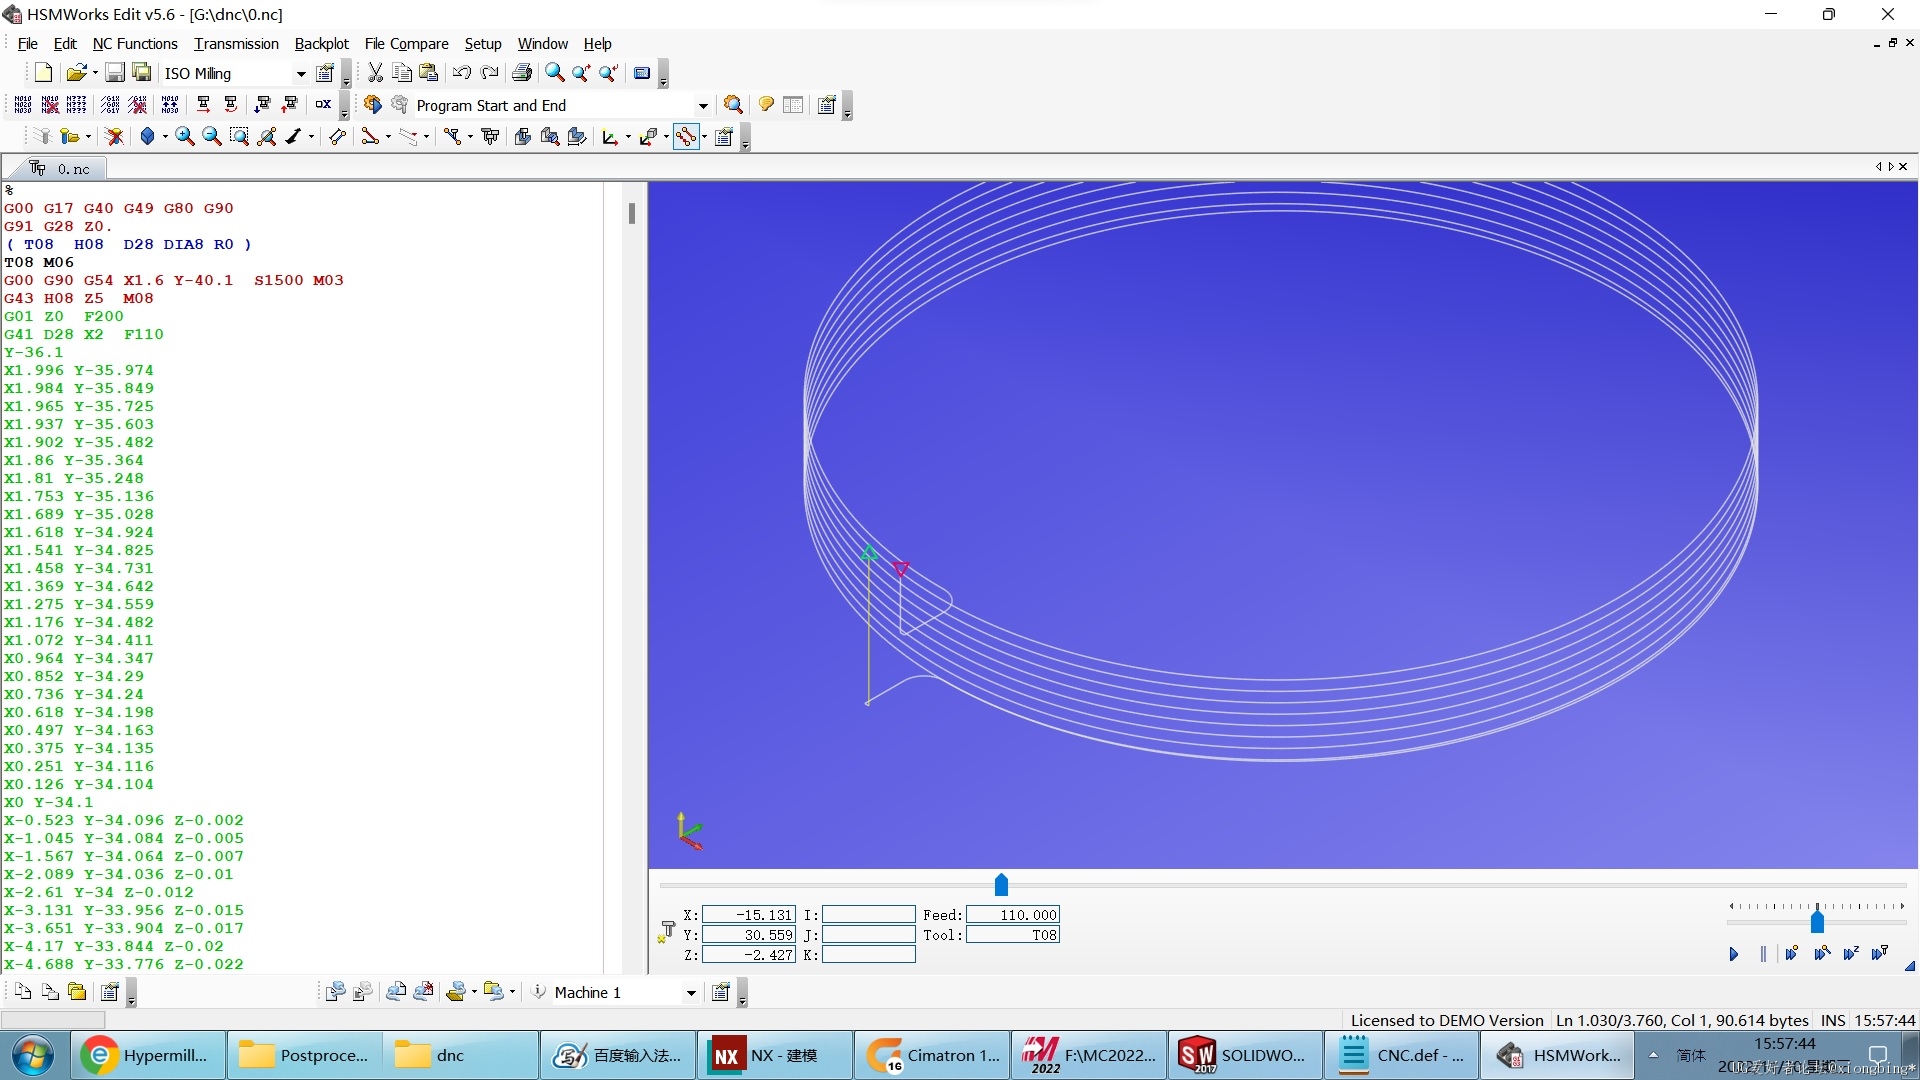Insert block numbers with the N010 icon
1920x1080 pixels.
pyautogui.click(x=23, y=105)
